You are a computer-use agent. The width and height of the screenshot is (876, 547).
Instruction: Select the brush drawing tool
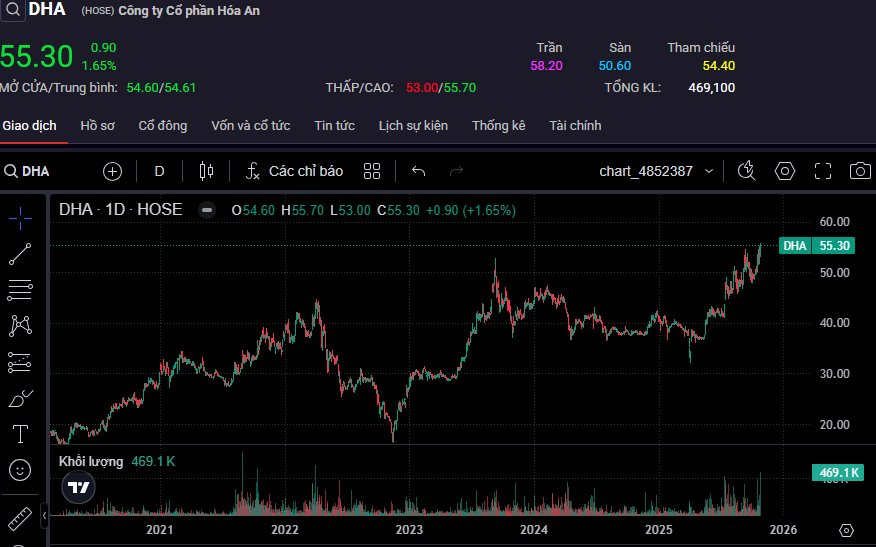point(20,399)
